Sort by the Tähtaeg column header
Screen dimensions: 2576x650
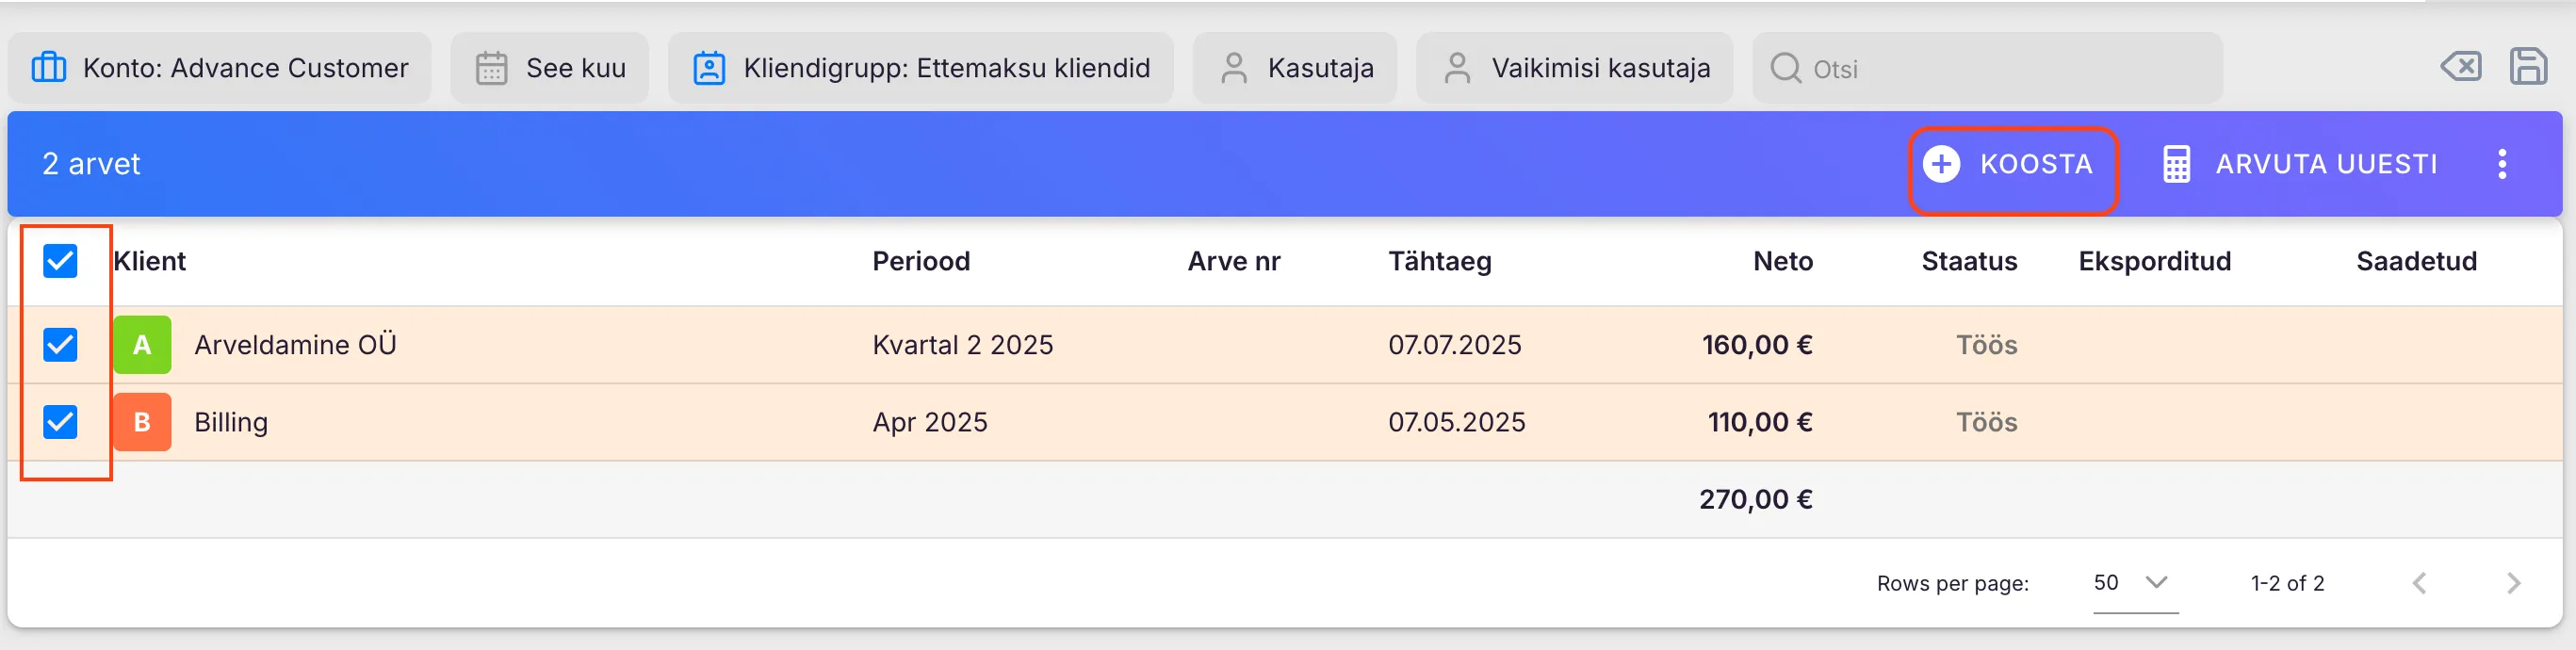1439,261
